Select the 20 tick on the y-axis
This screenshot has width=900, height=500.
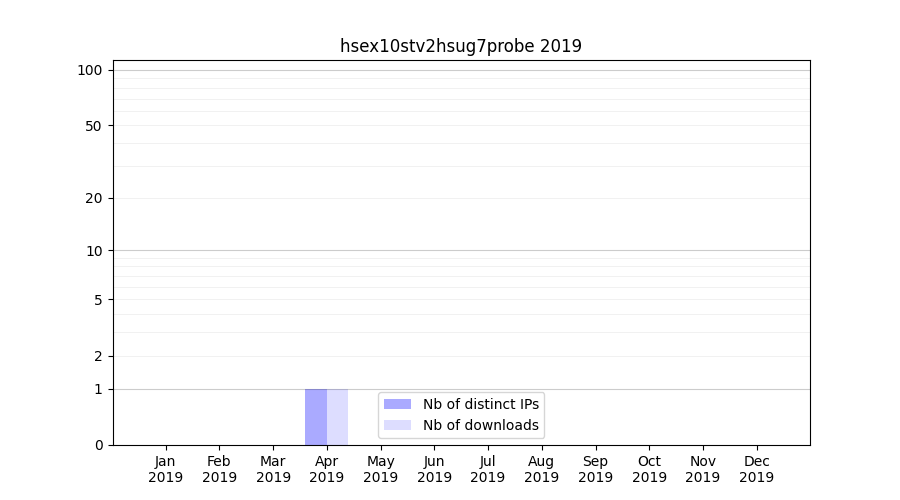[x=94, y=198]
